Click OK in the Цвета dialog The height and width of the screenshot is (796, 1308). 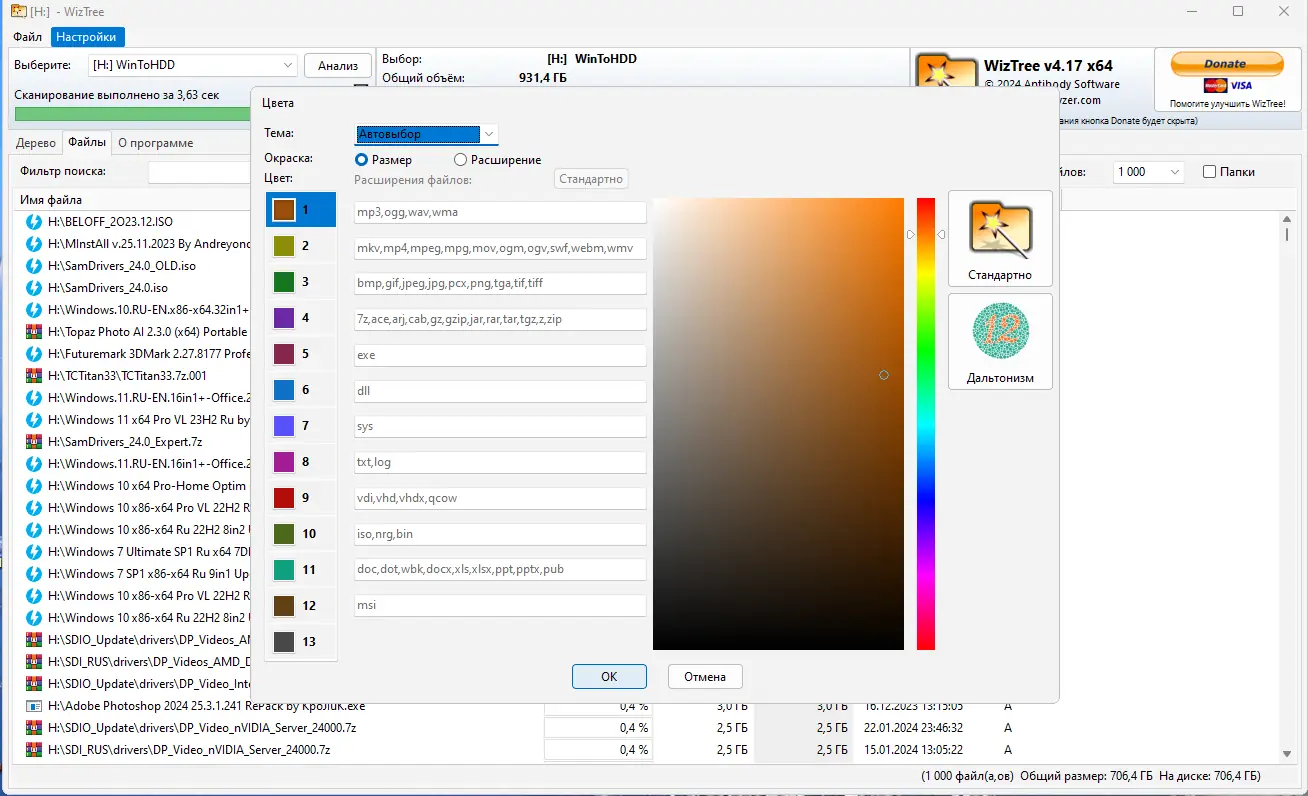(609, 677)
